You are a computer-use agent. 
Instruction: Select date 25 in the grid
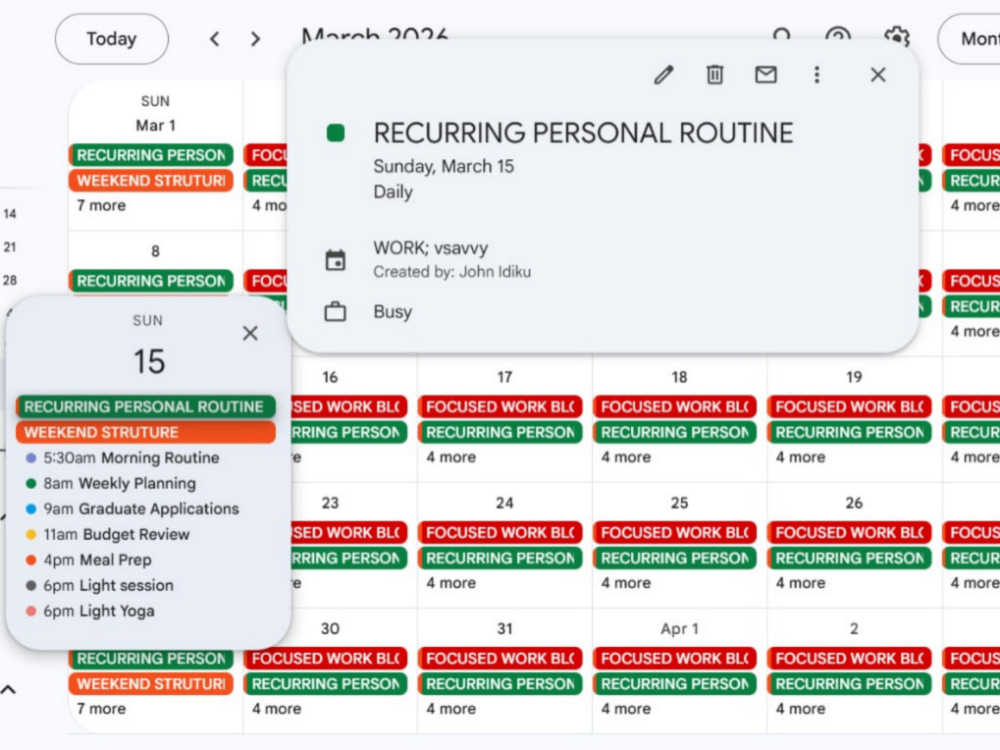[x=679, y=503]
